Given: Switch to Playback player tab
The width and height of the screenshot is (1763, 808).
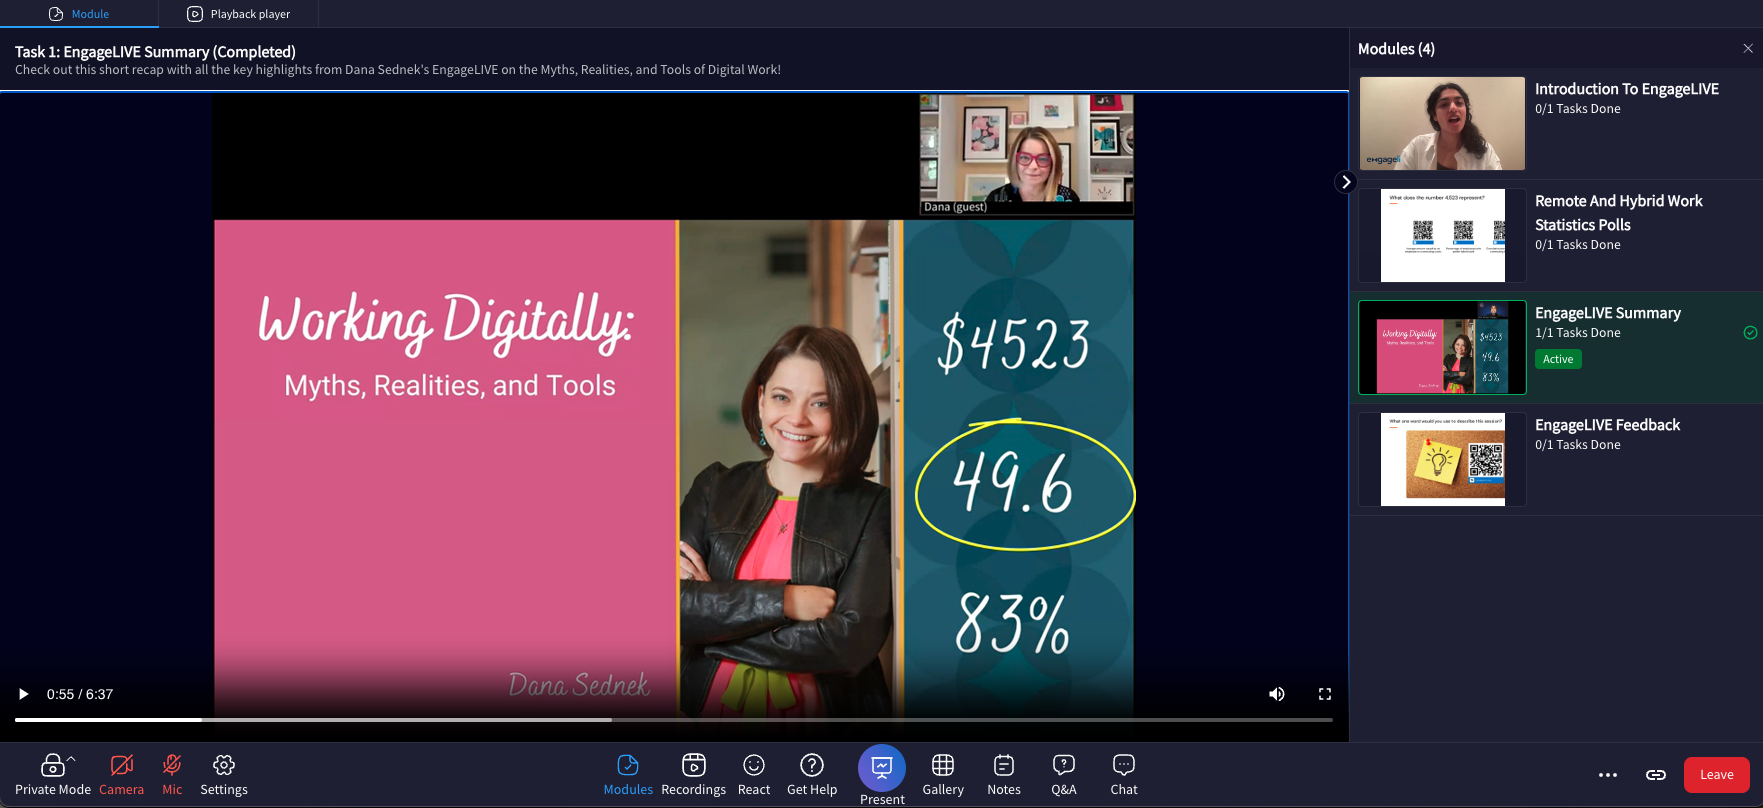Looking at the screenshot, I should tap(239, 14).
